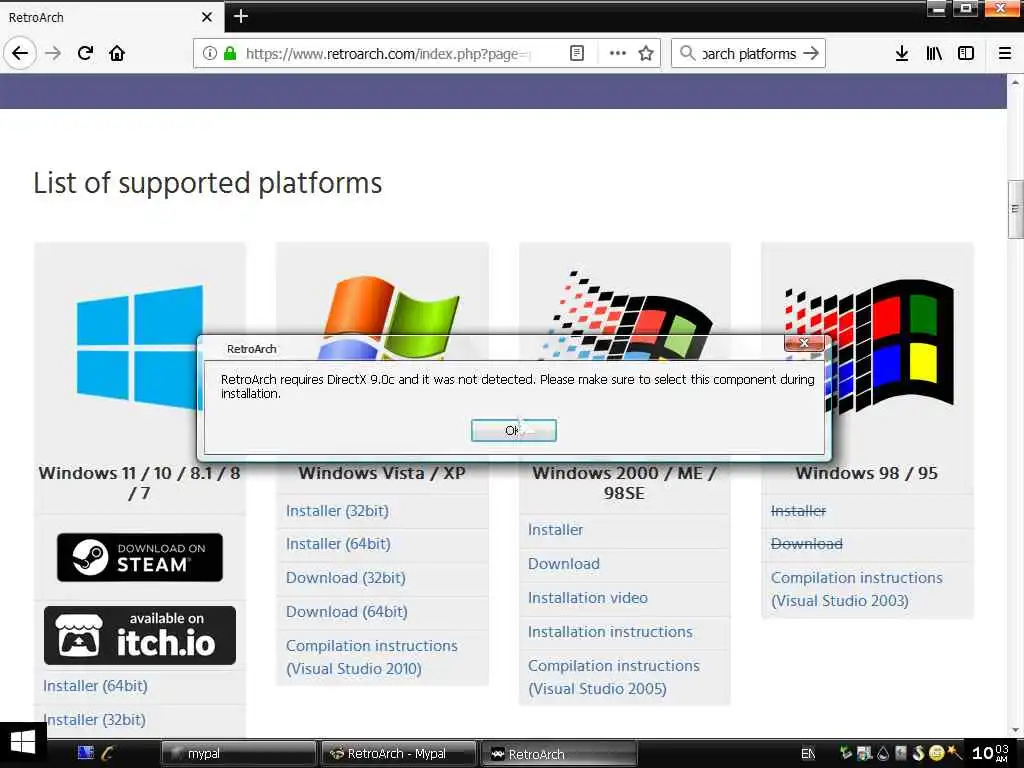Open the library bookshelf icon
This screenshot has height=768, width=1024.
coord(934,53)
